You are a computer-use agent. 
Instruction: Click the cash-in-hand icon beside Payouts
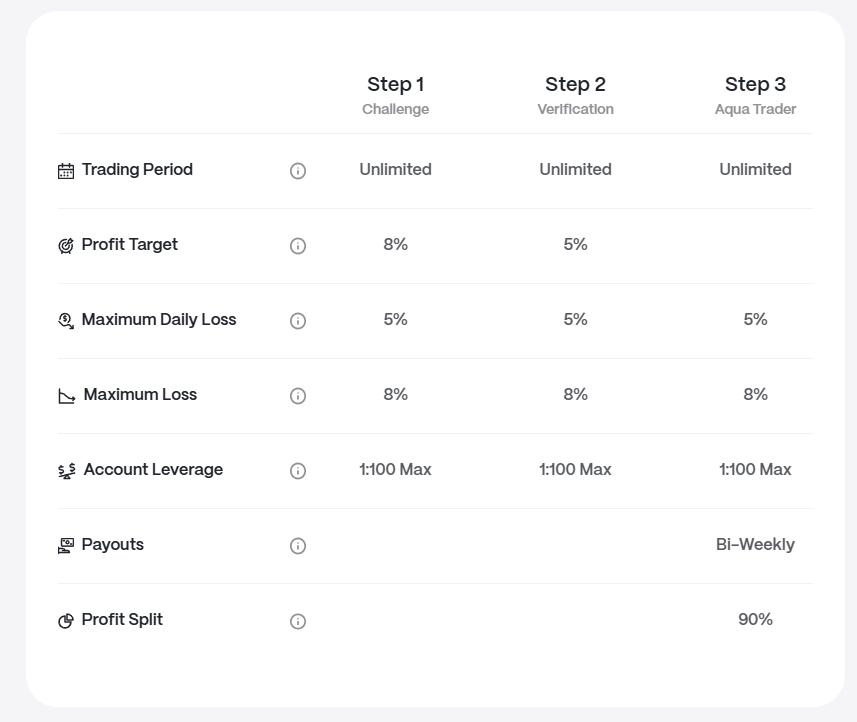click(66, 545)
